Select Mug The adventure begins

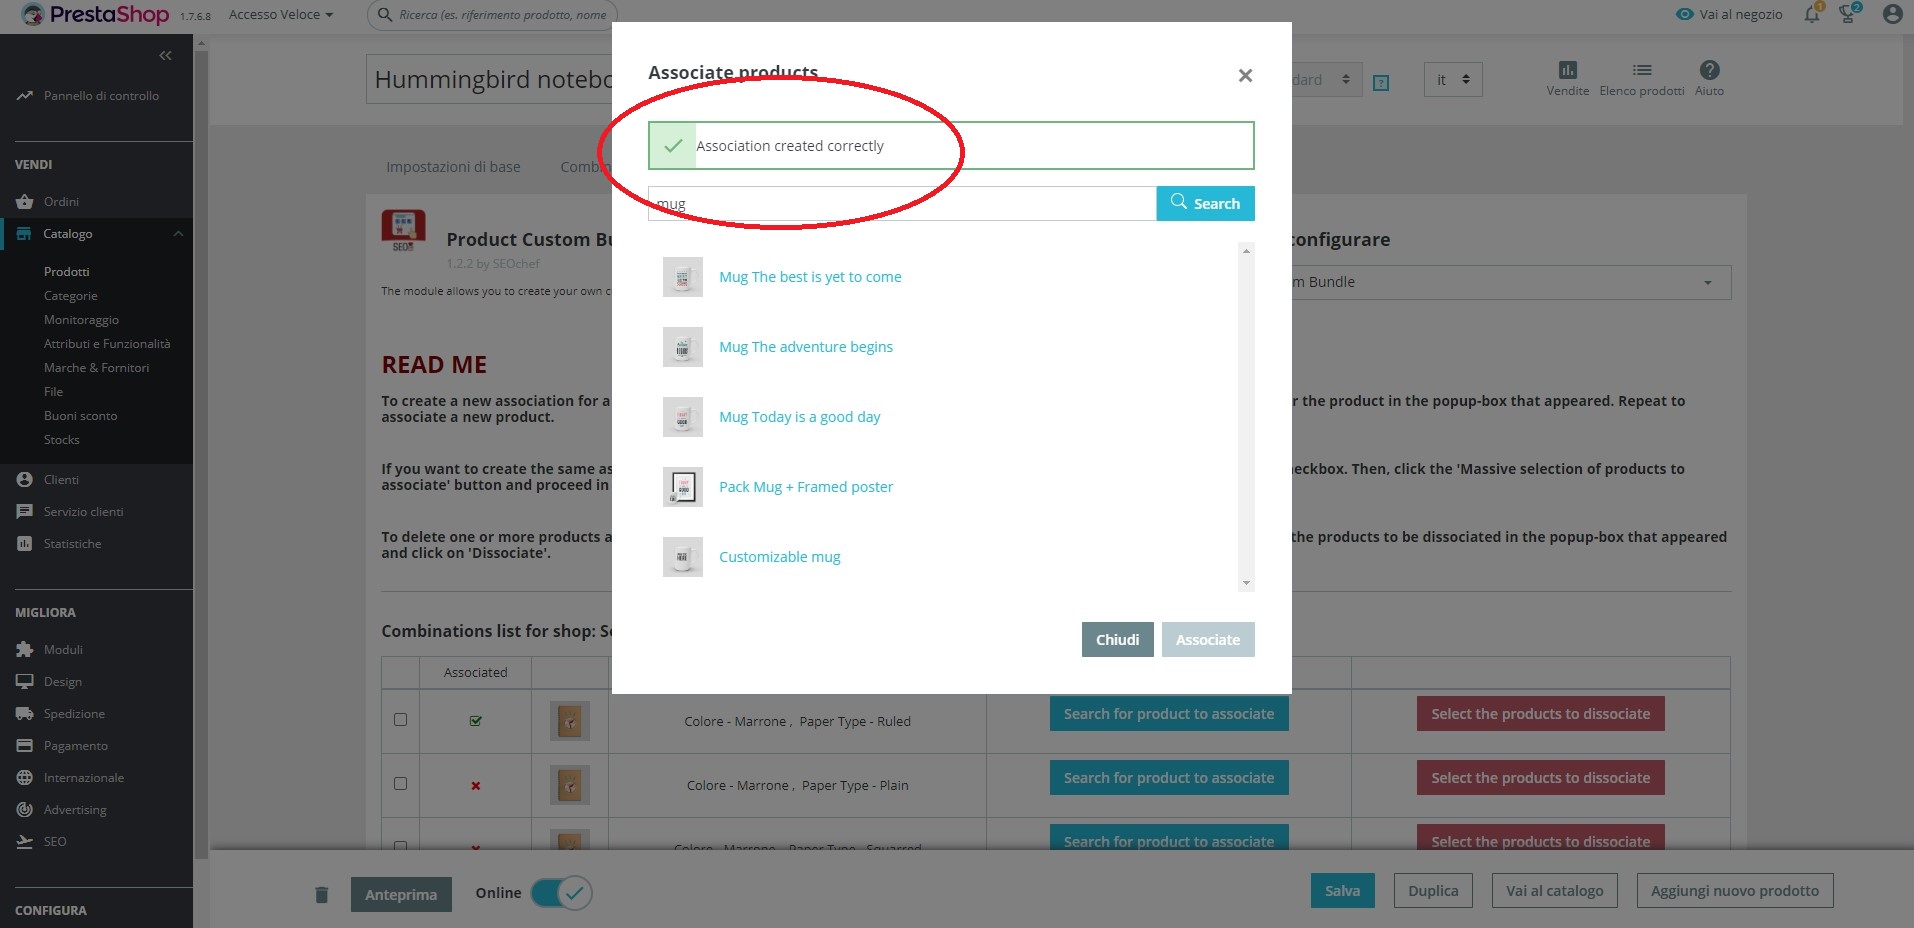806,347
